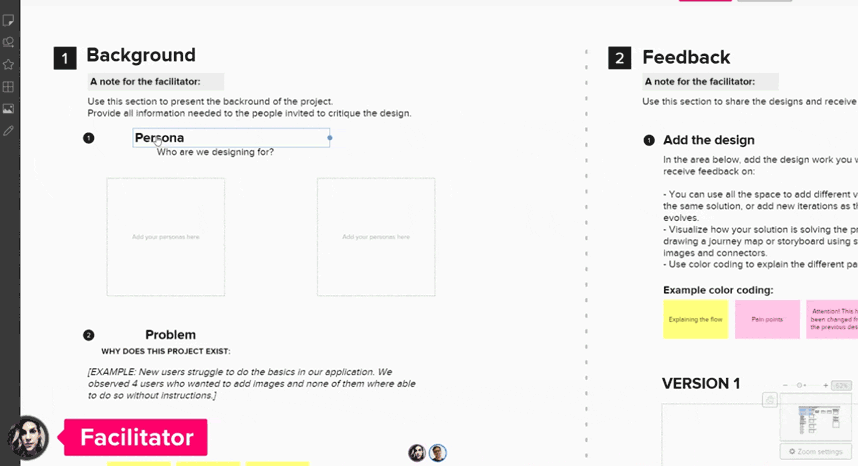Click the Persona title text box
858x466 pixels.
point(231,138)
